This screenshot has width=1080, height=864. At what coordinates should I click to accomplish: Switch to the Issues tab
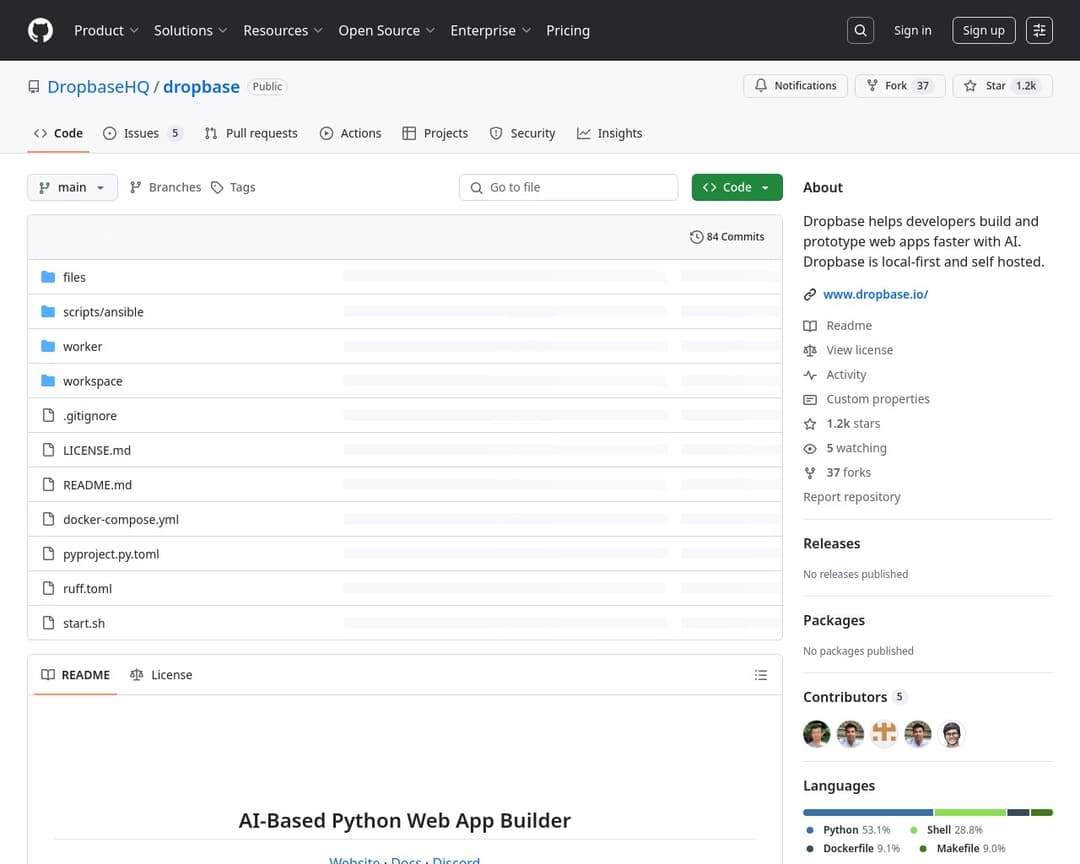click(x=143, y=133)
